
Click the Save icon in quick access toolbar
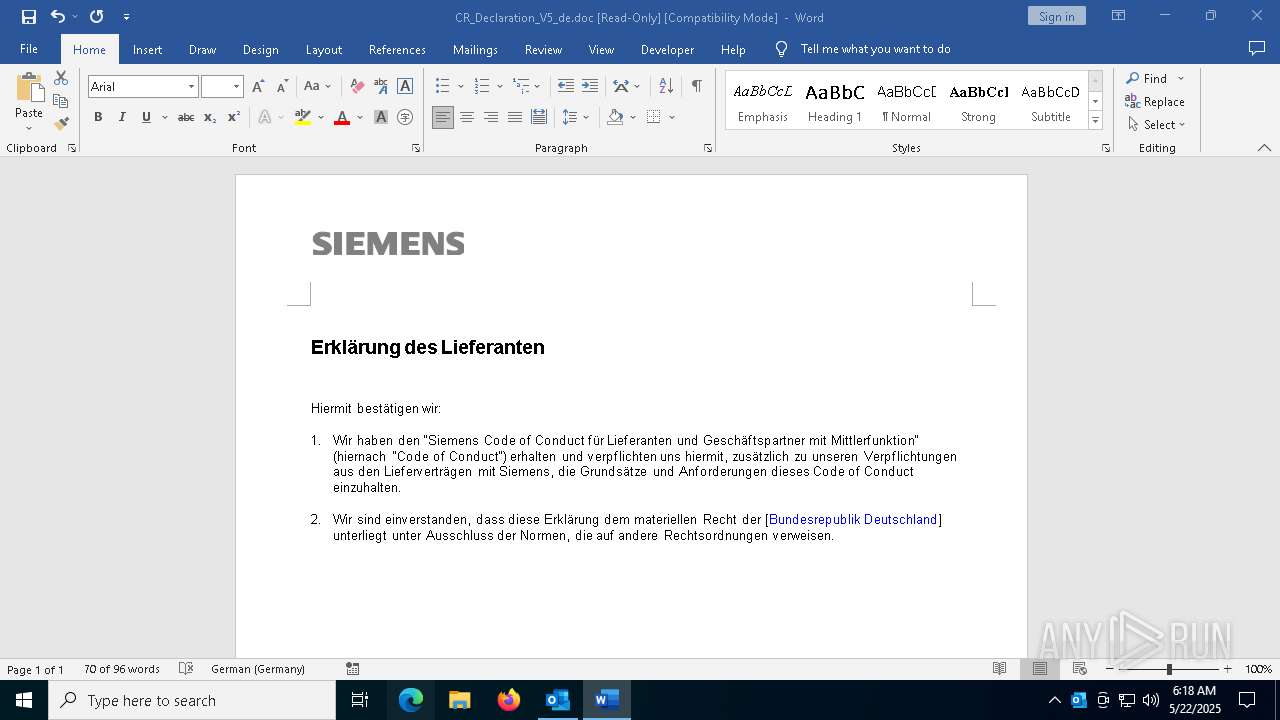(x=29, y=17)
